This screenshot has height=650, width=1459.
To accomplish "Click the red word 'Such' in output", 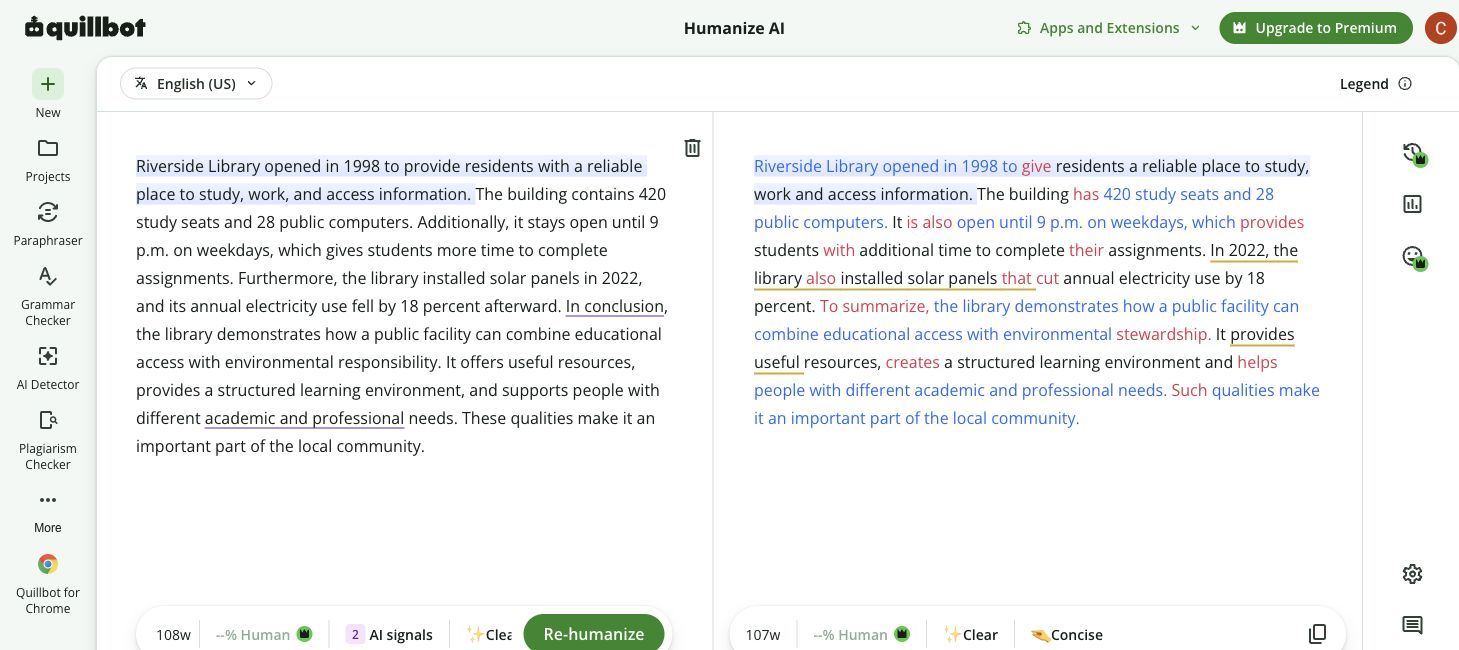I will pos(1189,390).
